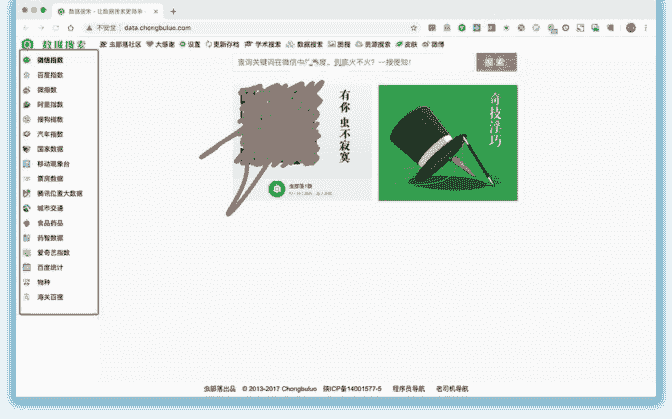Open the ICP备14001577-5 footer link
Screen dimensions: 672x419
(x=352, y=389)
